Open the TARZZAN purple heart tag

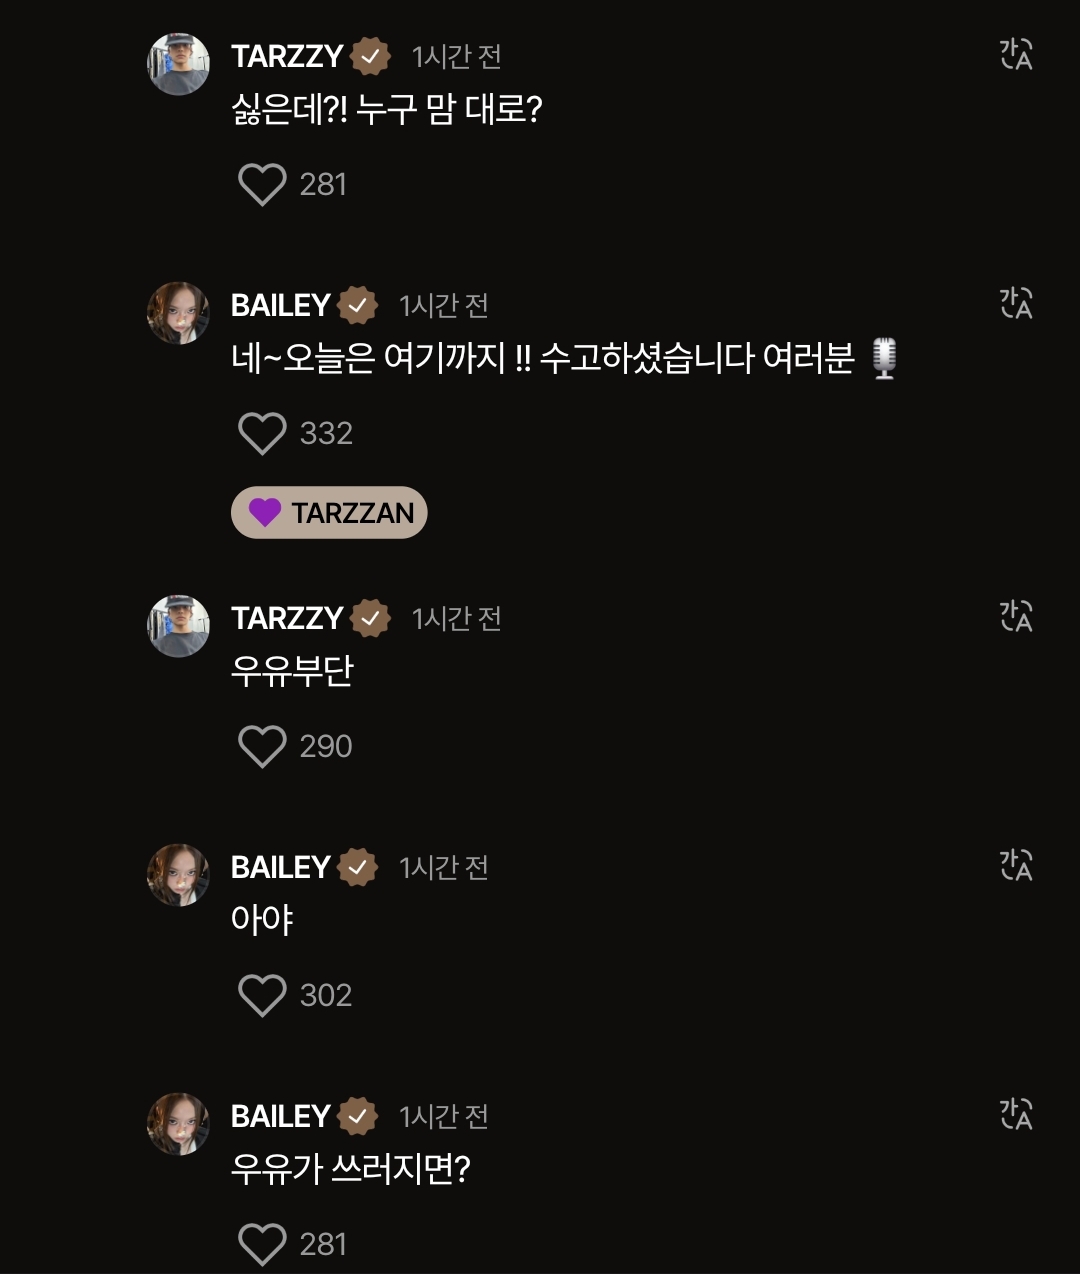point(329,513)
